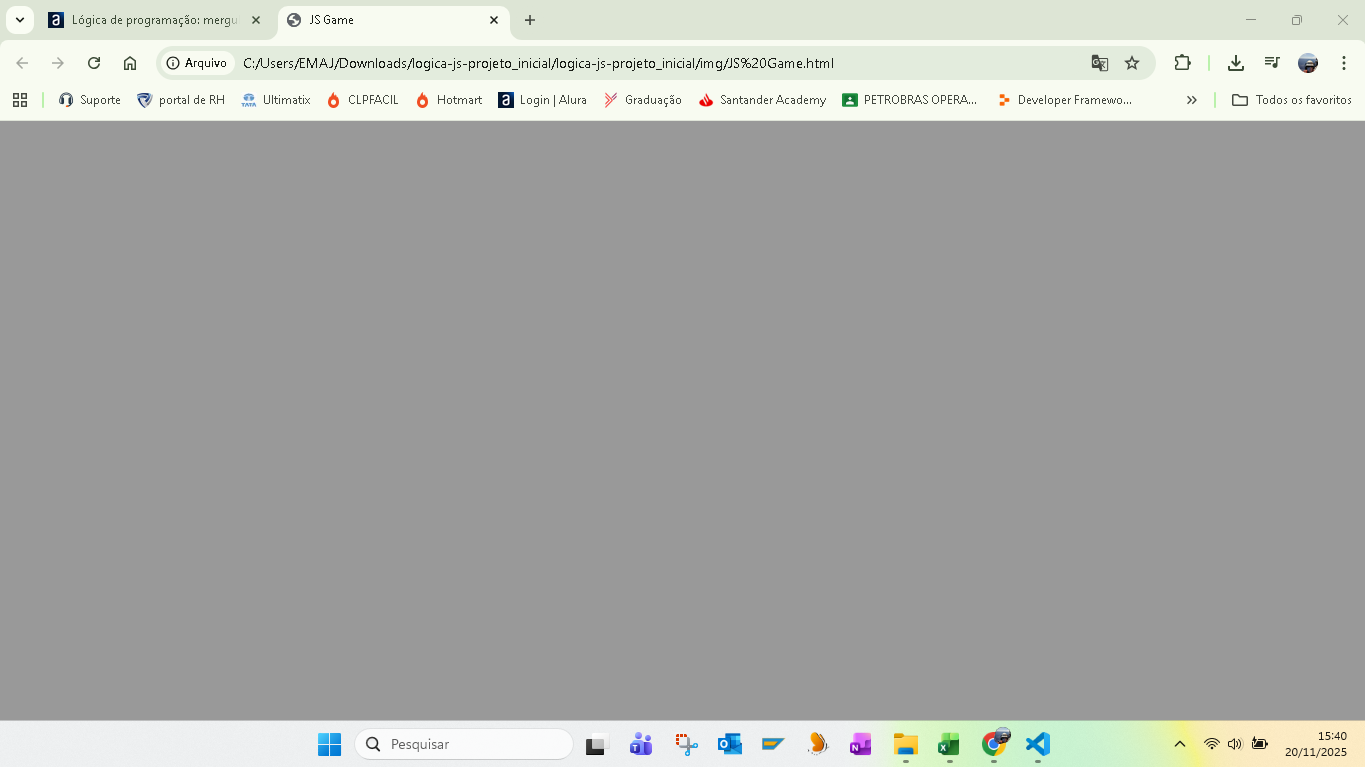
Task: Open the tab search dropdown arrow
Action: click(19, 20)
